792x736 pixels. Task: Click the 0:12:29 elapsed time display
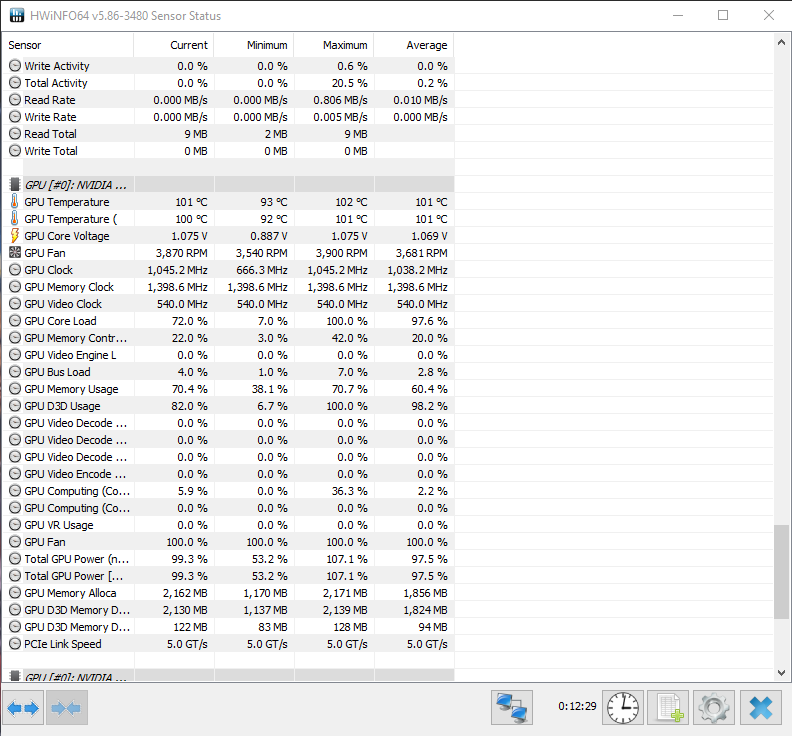click(577, 706)
